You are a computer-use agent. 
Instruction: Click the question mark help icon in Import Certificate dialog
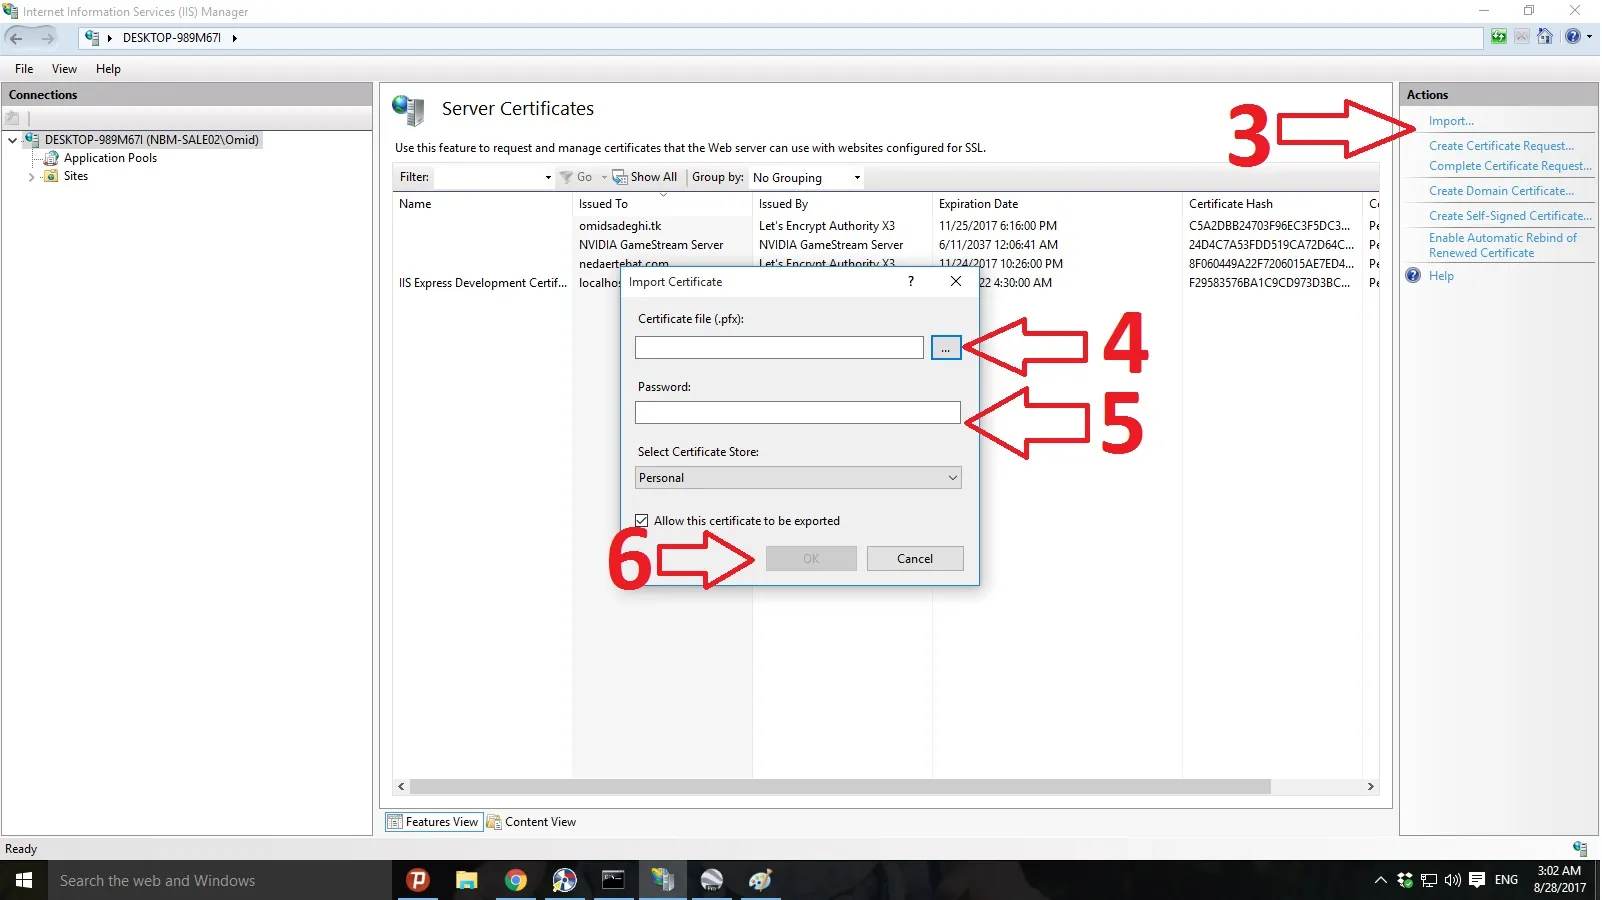[x=910, y=282]
